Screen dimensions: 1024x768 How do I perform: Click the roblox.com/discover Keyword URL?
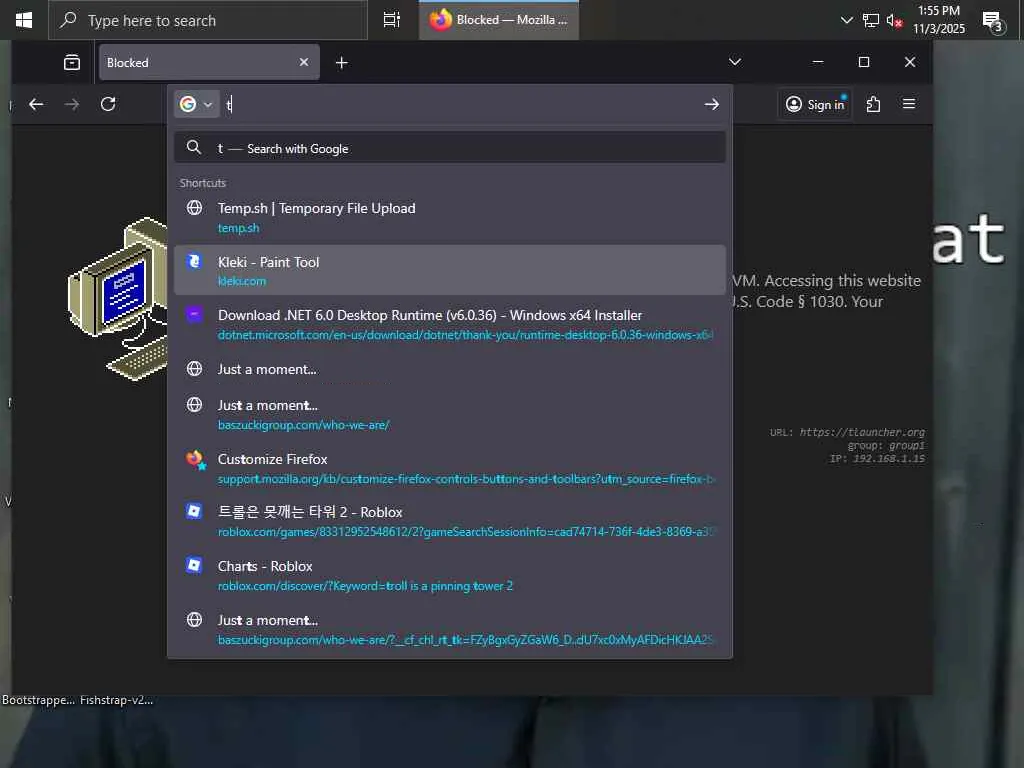click(x=365, y=586)
